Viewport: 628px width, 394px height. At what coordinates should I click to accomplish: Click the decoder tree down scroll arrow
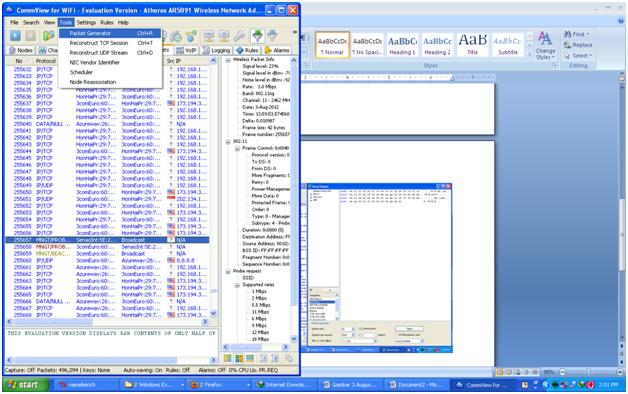(x=294, y=339)
